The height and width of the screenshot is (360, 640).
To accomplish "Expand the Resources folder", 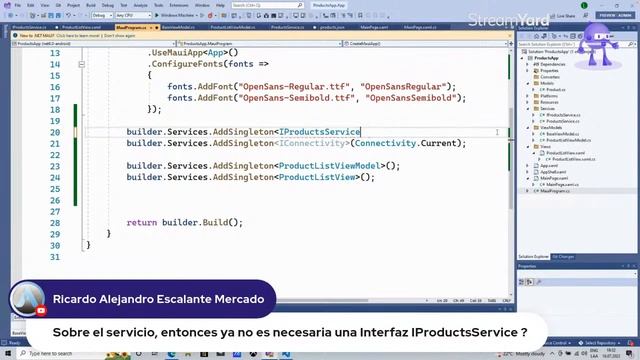I will [527, 102].
